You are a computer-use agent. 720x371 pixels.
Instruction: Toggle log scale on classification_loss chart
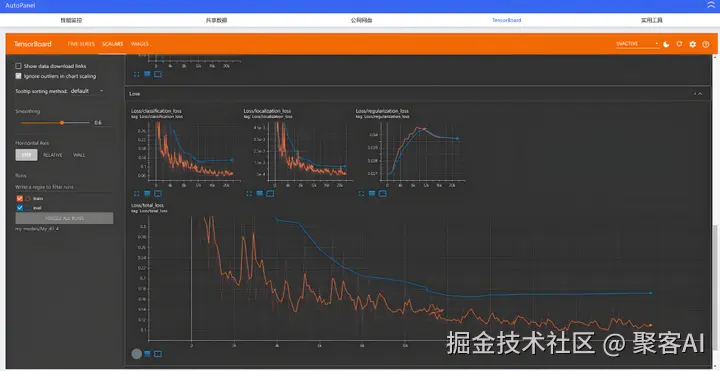click(x=147, y=193)
